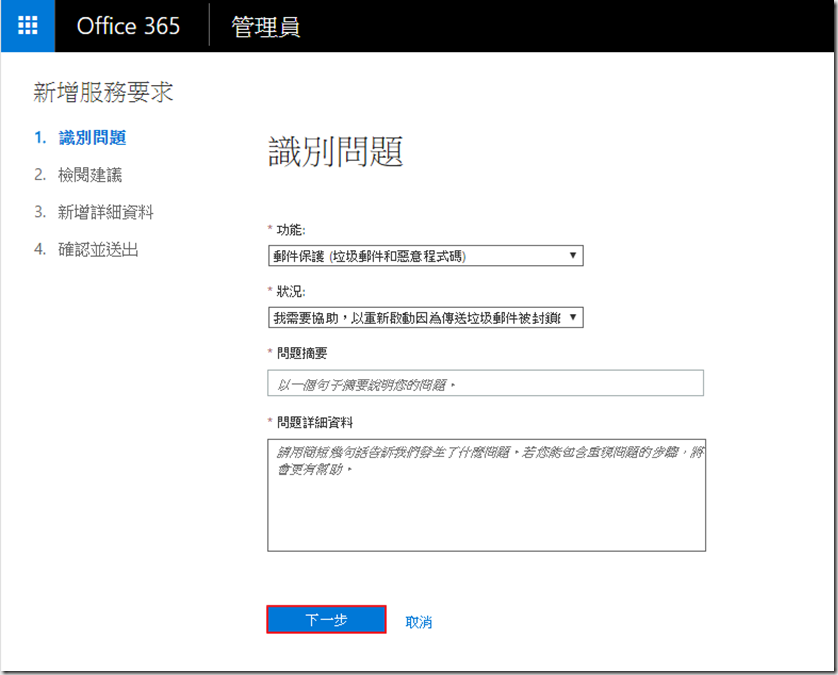Image resolution: width=838 pixels, height=675 pixels.
Task: Click the 取消 cancel link
Action: tap(416, 620)
